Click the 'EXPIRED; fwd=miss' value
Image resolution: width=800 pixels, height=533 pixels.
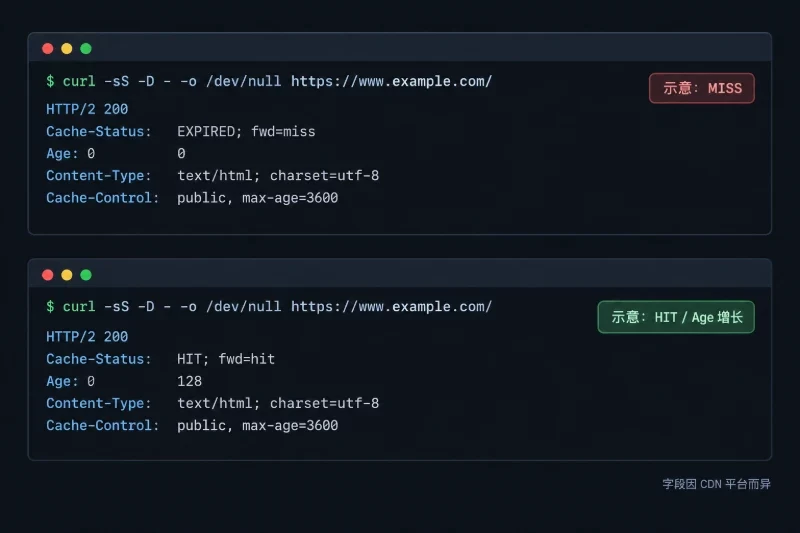pos(246,132)
